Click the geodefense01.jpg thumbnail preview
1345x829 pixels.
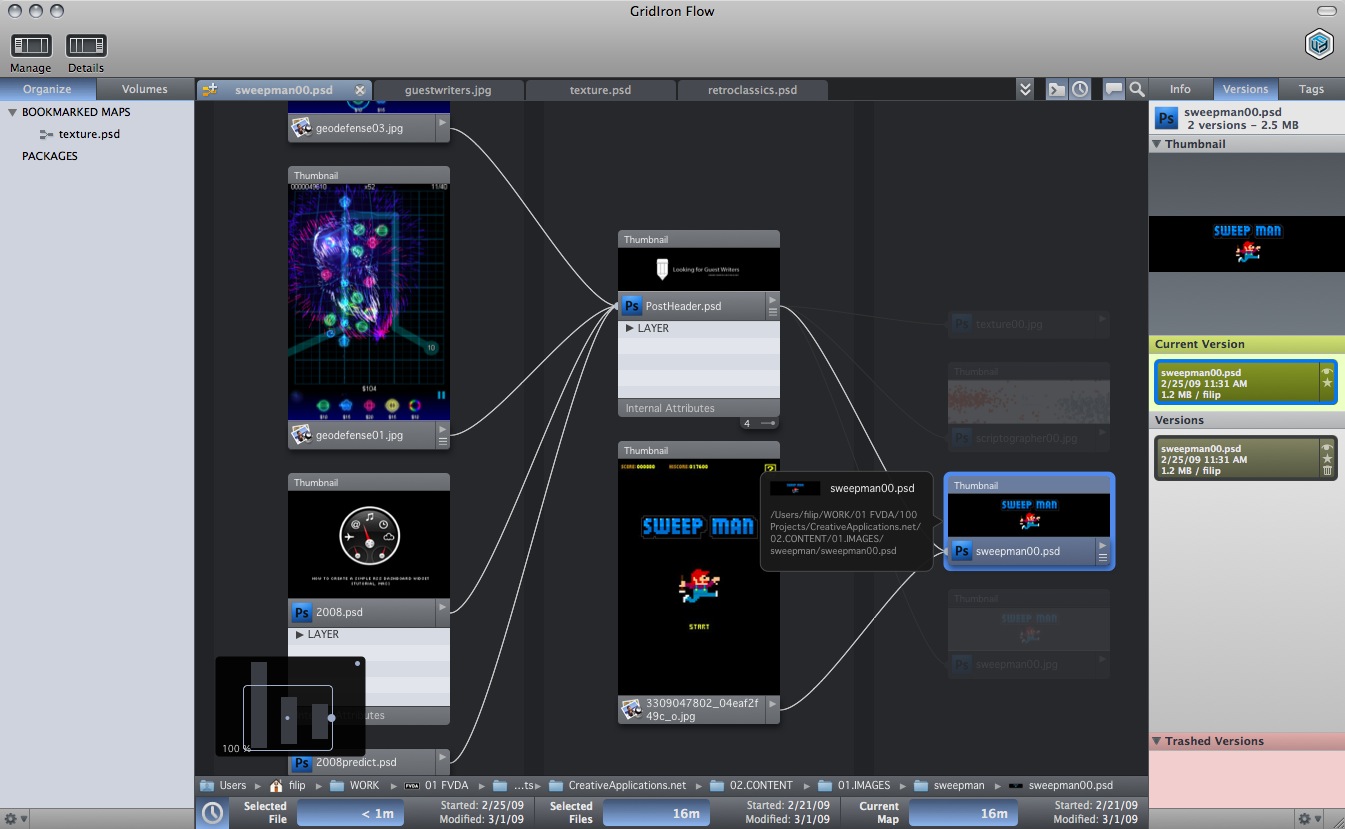[x=369, y=300]
